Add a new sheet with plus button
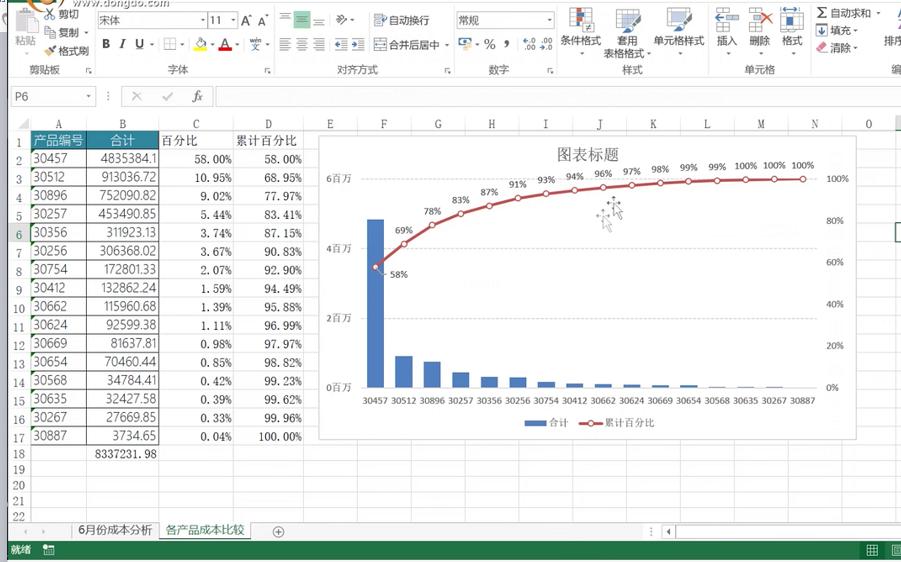The image size is (901, 562). pyautogui.click(x=278, y=532)
